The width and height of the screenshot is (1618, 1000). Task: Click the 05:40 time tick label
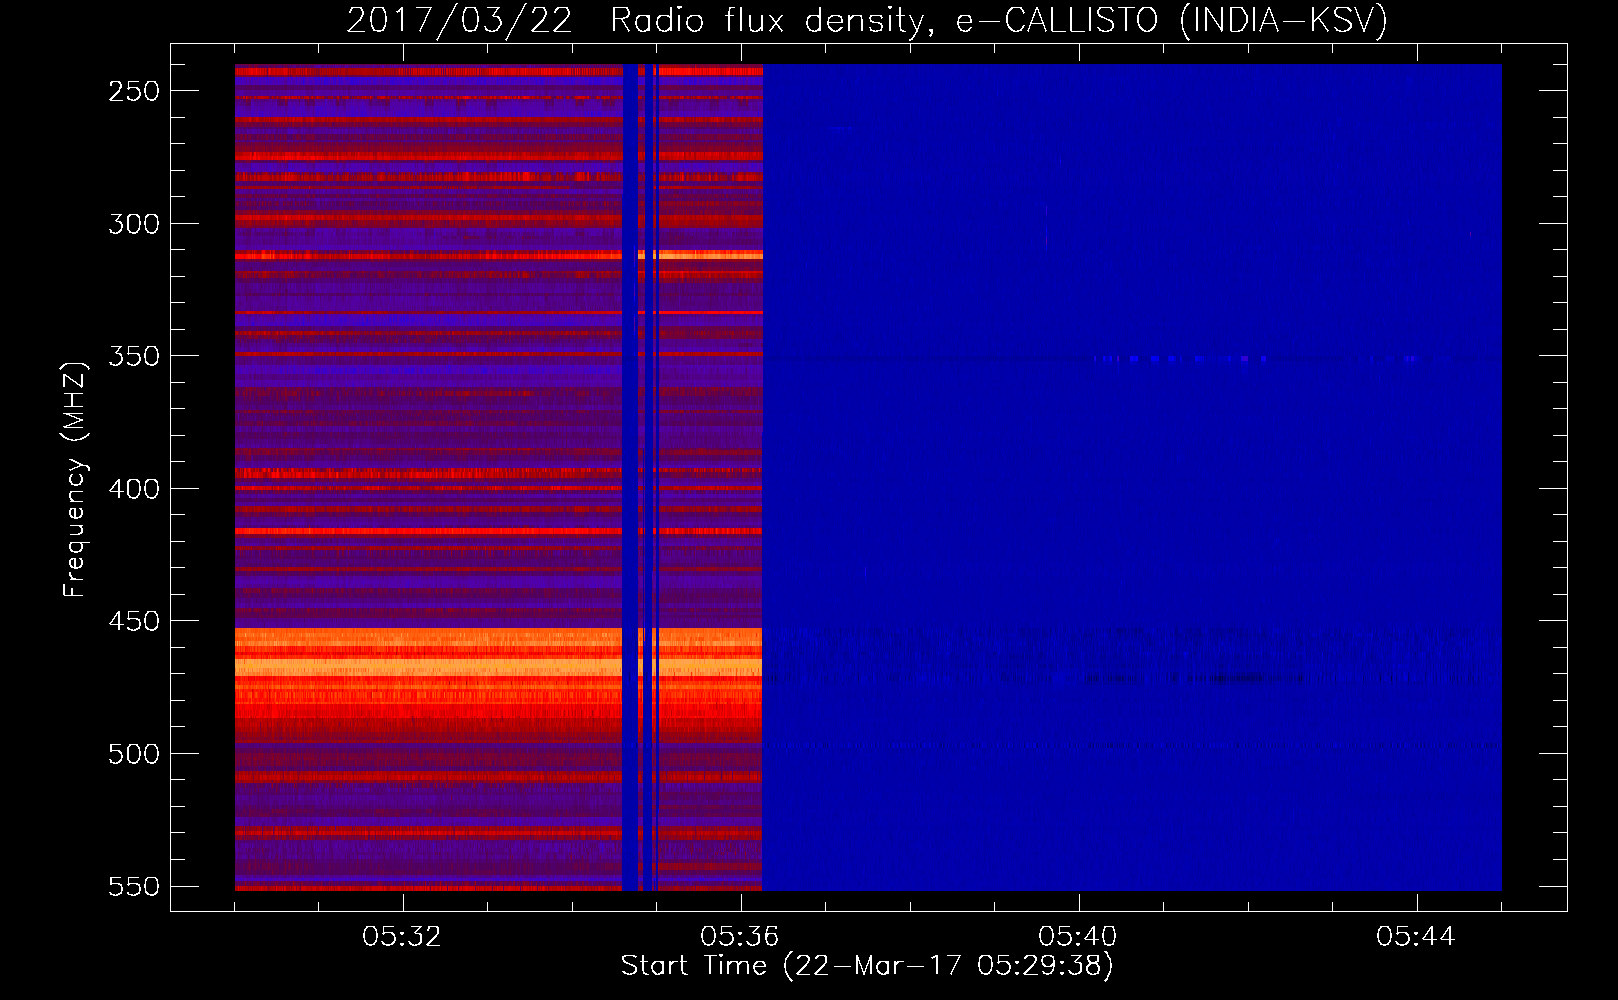point(1078,937)
